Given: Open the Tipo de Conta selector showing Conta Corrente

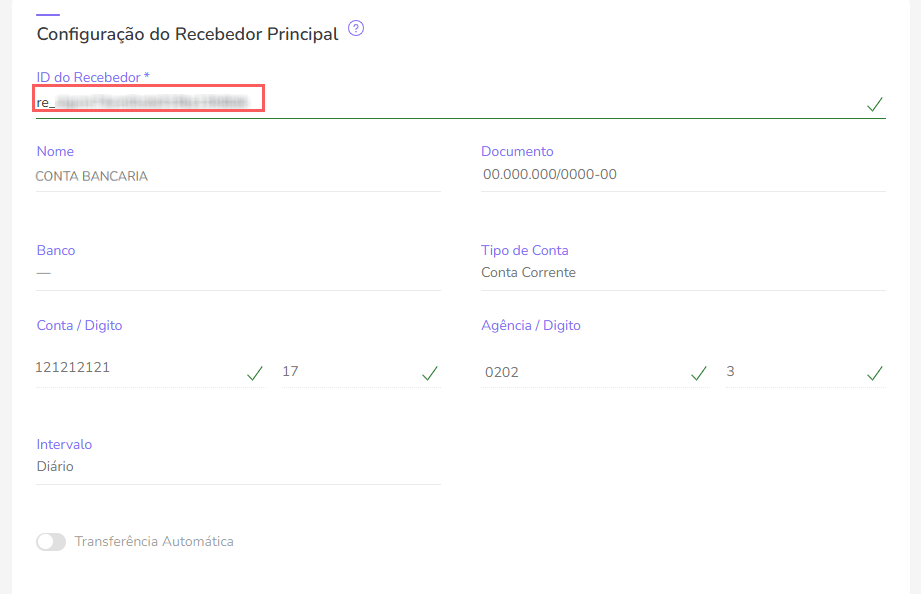Looking at the screenshot, I should [682, 272].
